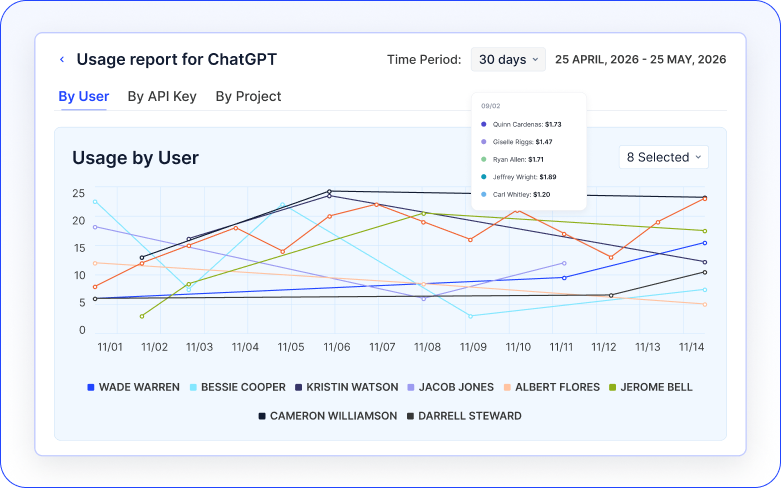Click the Usage by User heading
Viewport: 781px width, 488px height.
(135, 158)
